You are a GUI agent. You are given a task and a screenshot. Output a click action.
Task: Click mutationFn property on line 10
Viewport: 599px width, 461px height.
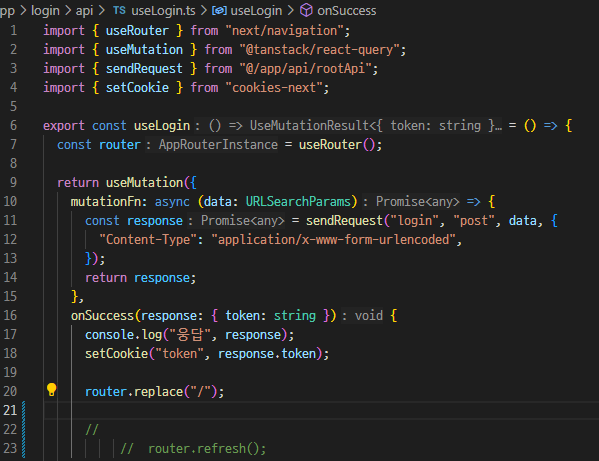click(x=106, y=201)
